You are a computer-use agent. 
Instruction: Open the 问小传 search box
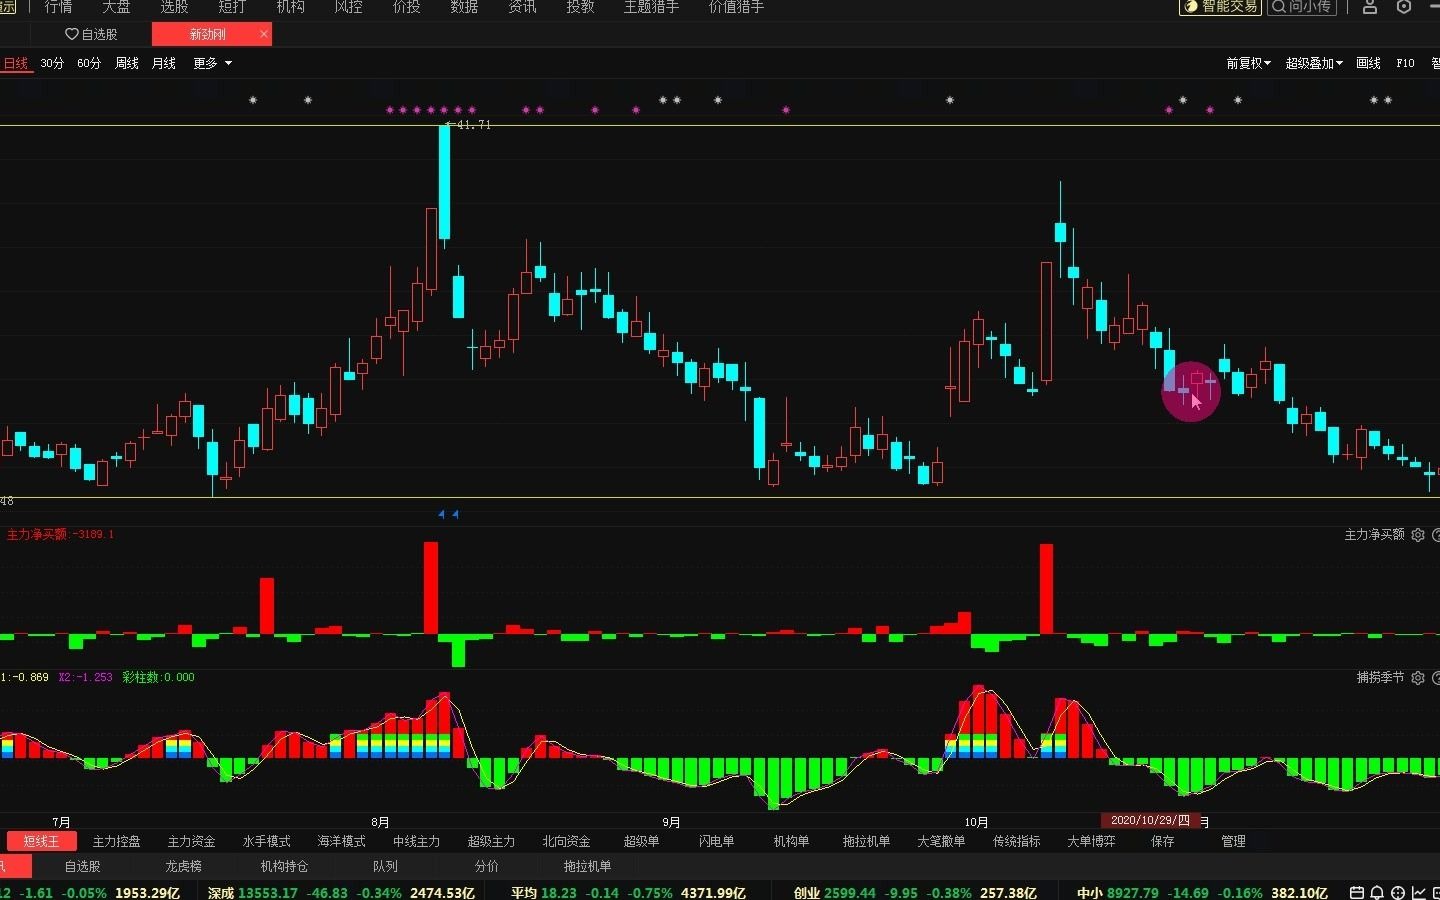tap(1303, 7)
